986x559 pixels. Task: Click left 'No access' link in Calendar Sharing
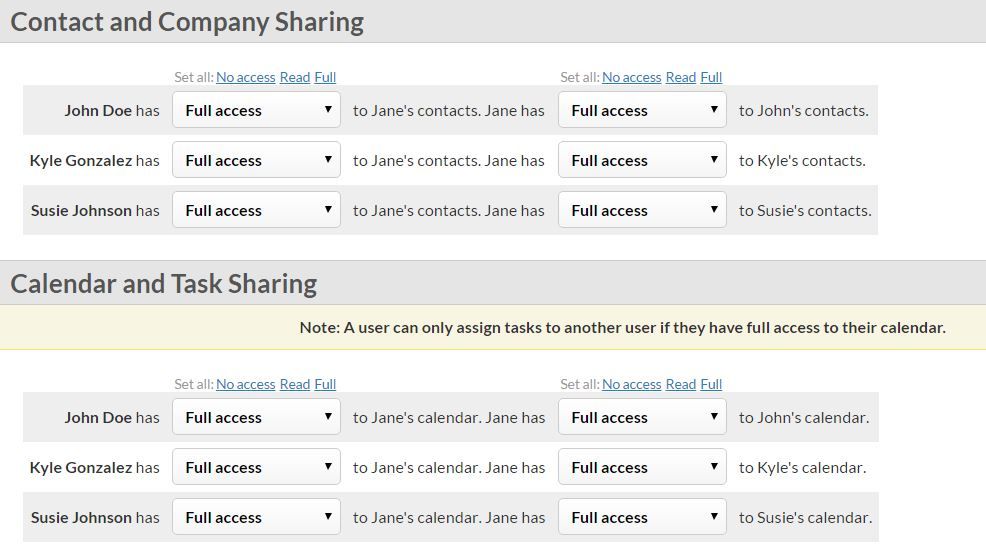(x=246, y=384)
